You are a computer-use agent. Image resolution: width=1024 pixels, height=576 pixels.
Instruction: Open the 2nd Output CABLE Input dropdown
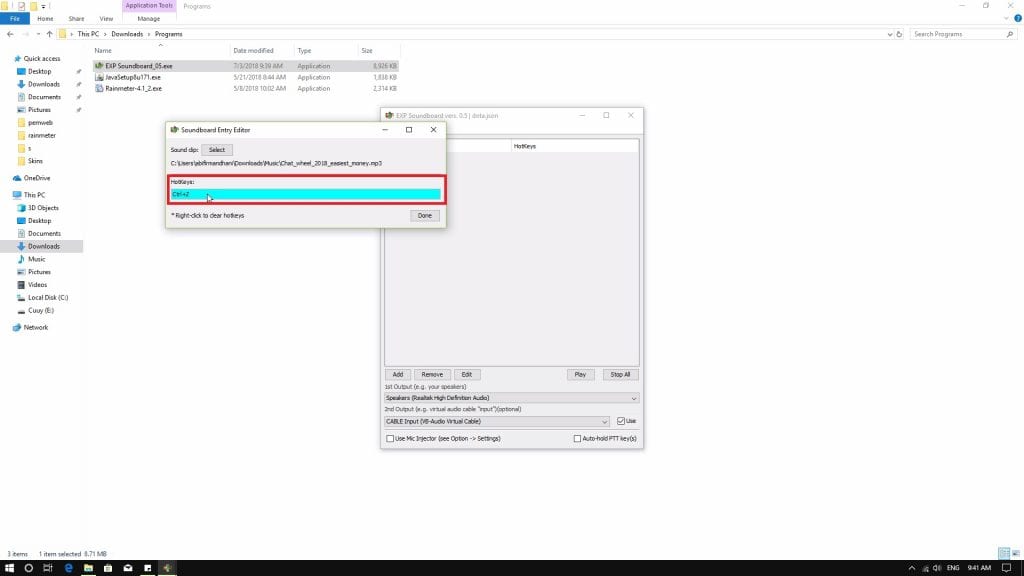point(497,421)
